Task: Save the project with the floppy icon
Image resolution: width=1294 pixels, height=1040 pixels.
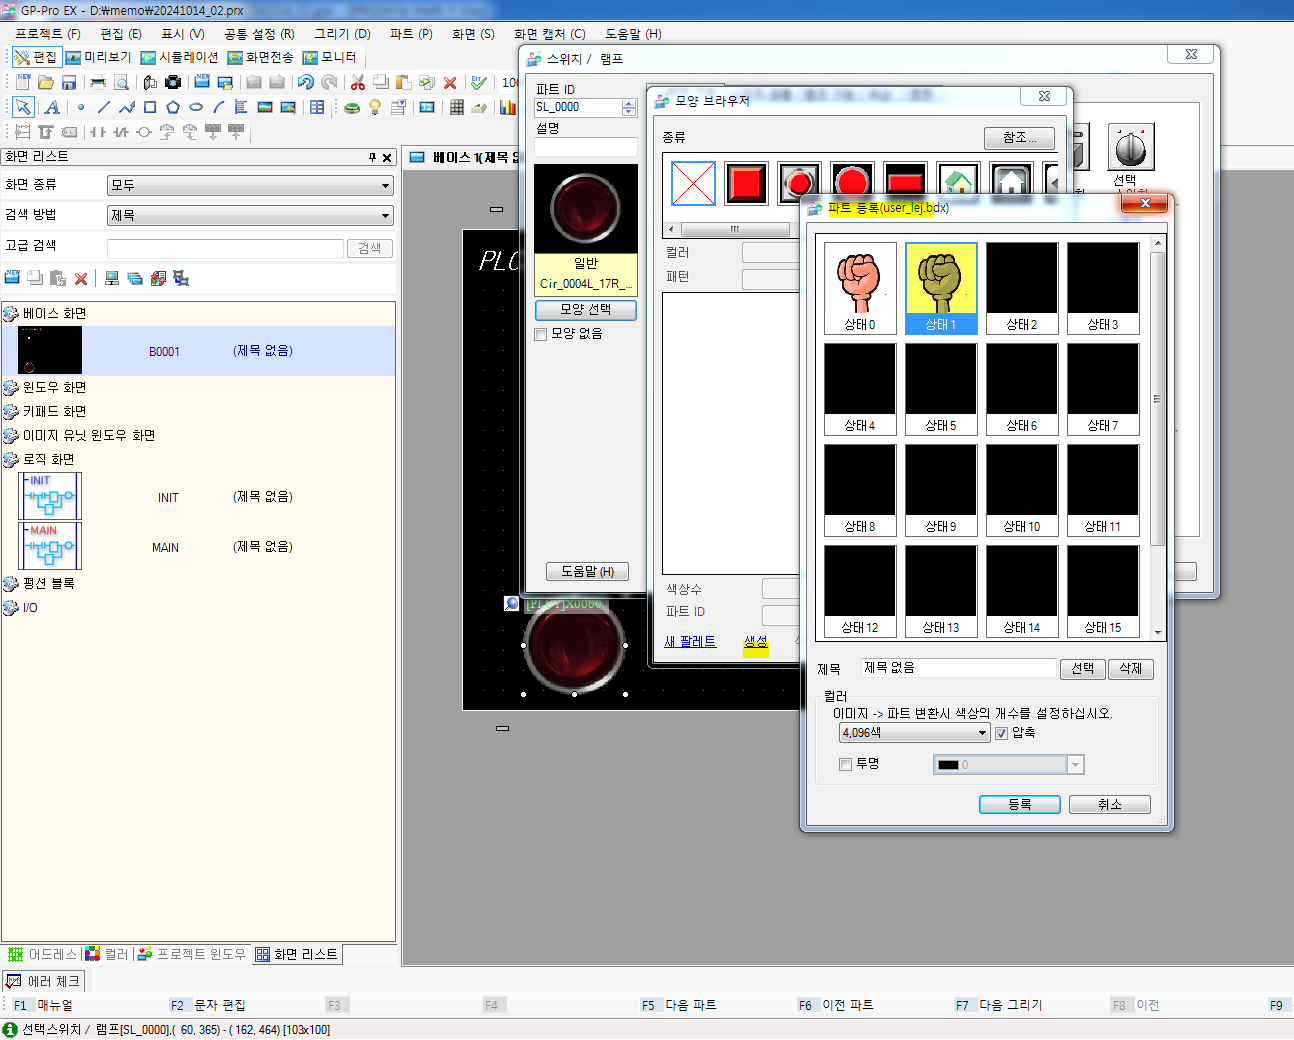Action: (69, 82)
